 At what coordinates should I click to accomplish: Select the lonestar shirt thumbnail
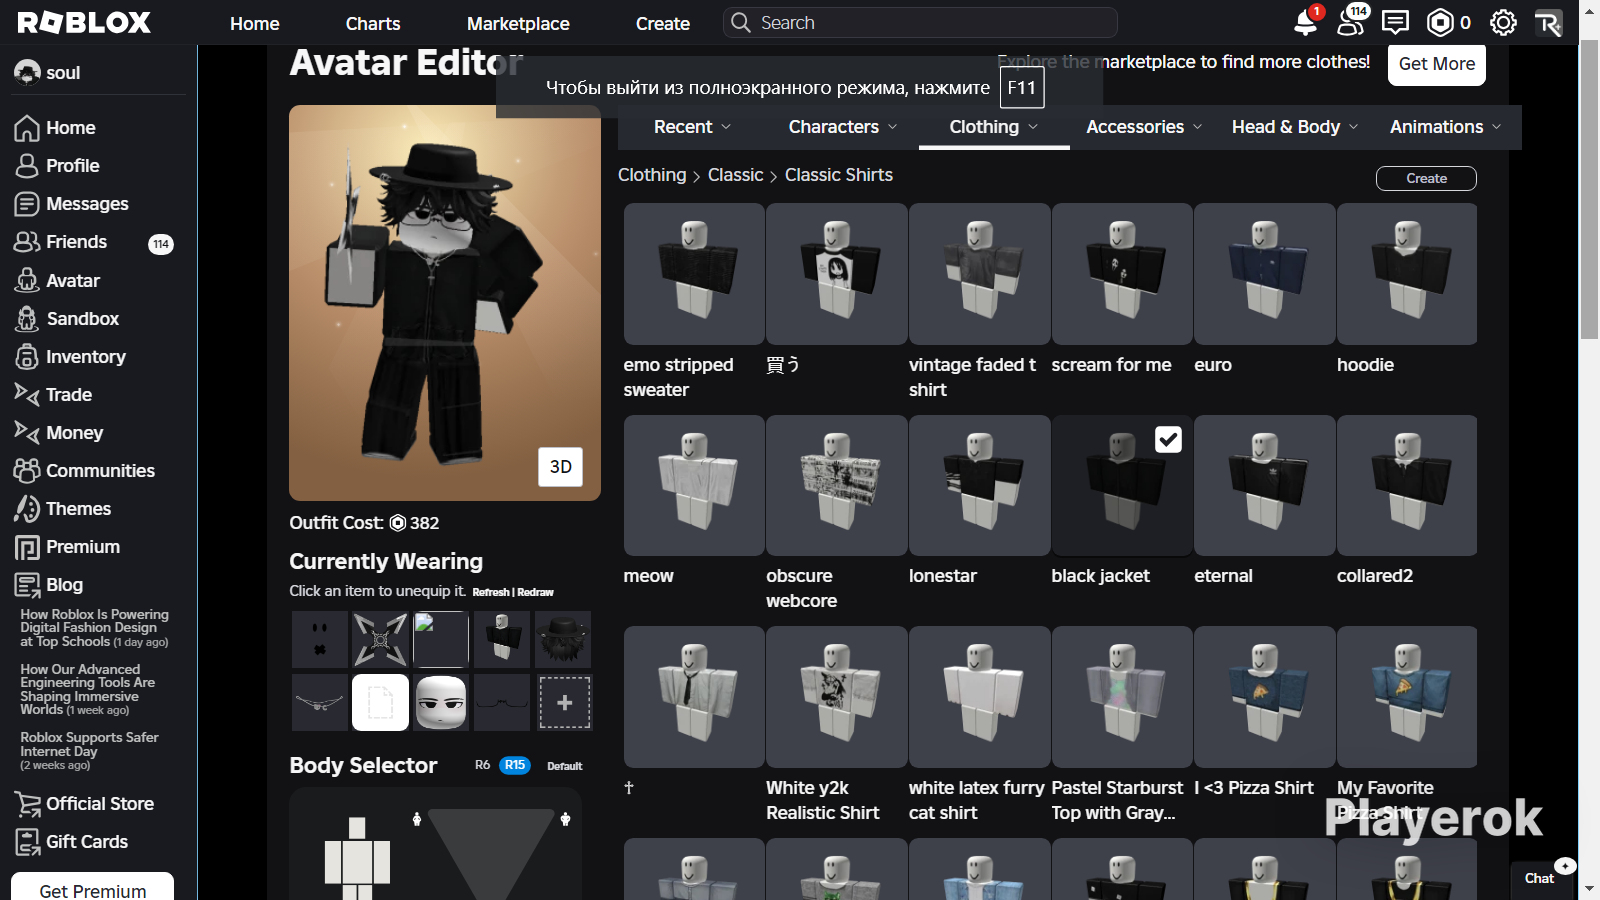pyautogui.click(x=979, y=485)
